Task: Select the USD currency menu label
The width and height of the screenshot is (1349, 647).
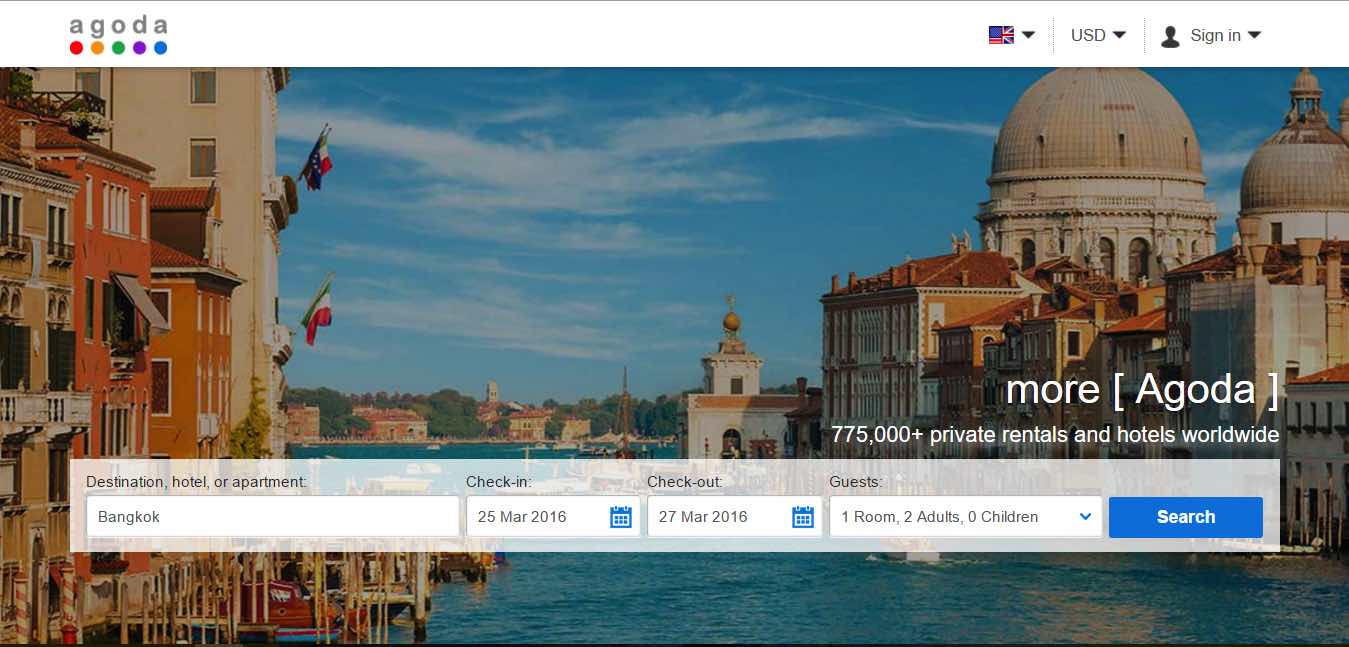Action: [1088, 35]
